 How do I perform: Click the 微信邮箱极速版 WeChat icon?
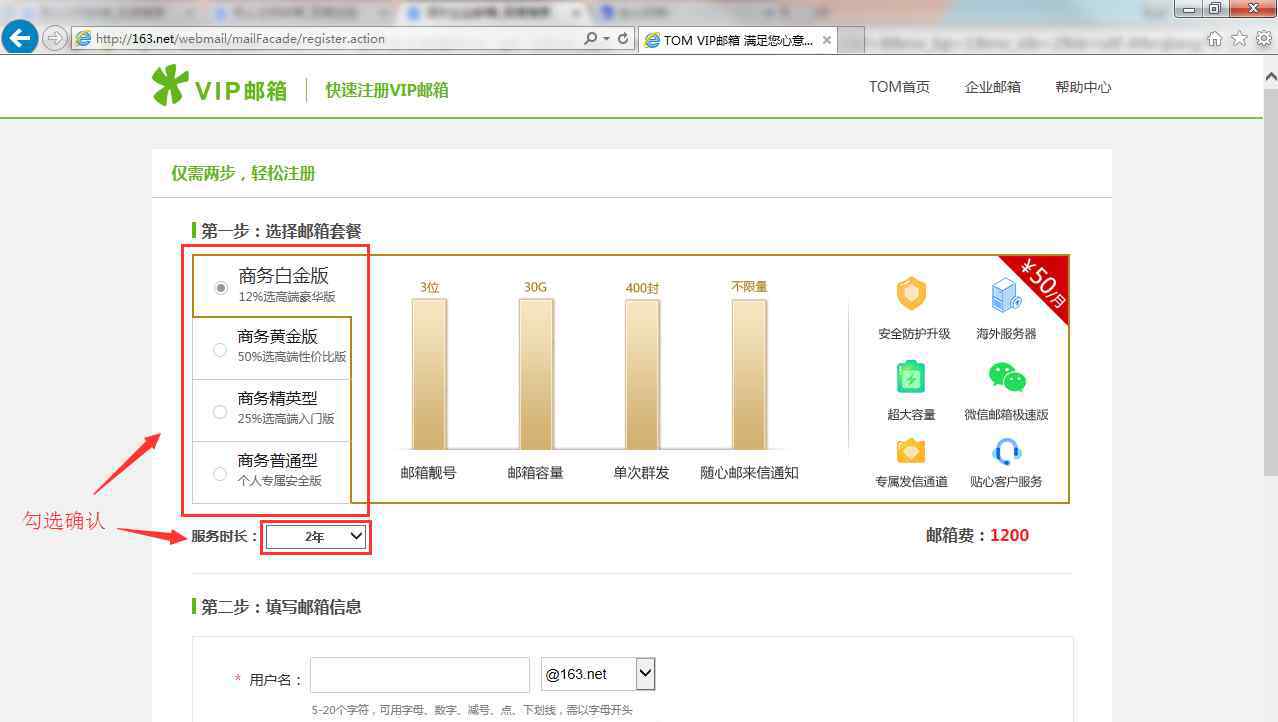[x=1007, y=377]
